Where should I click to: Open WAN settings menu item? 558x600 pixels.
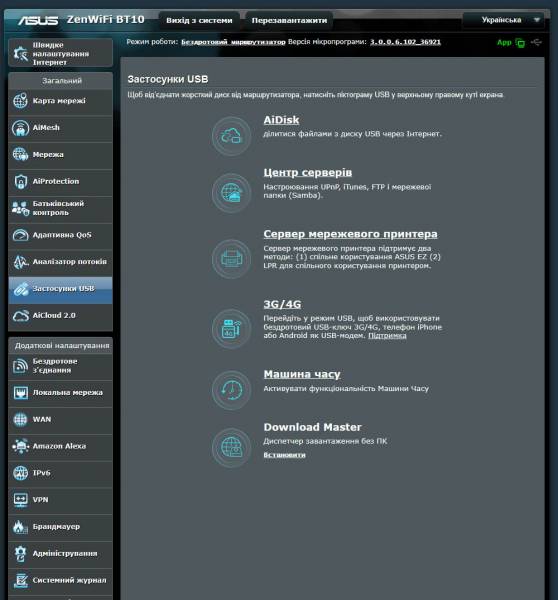[x=60, y=419]
